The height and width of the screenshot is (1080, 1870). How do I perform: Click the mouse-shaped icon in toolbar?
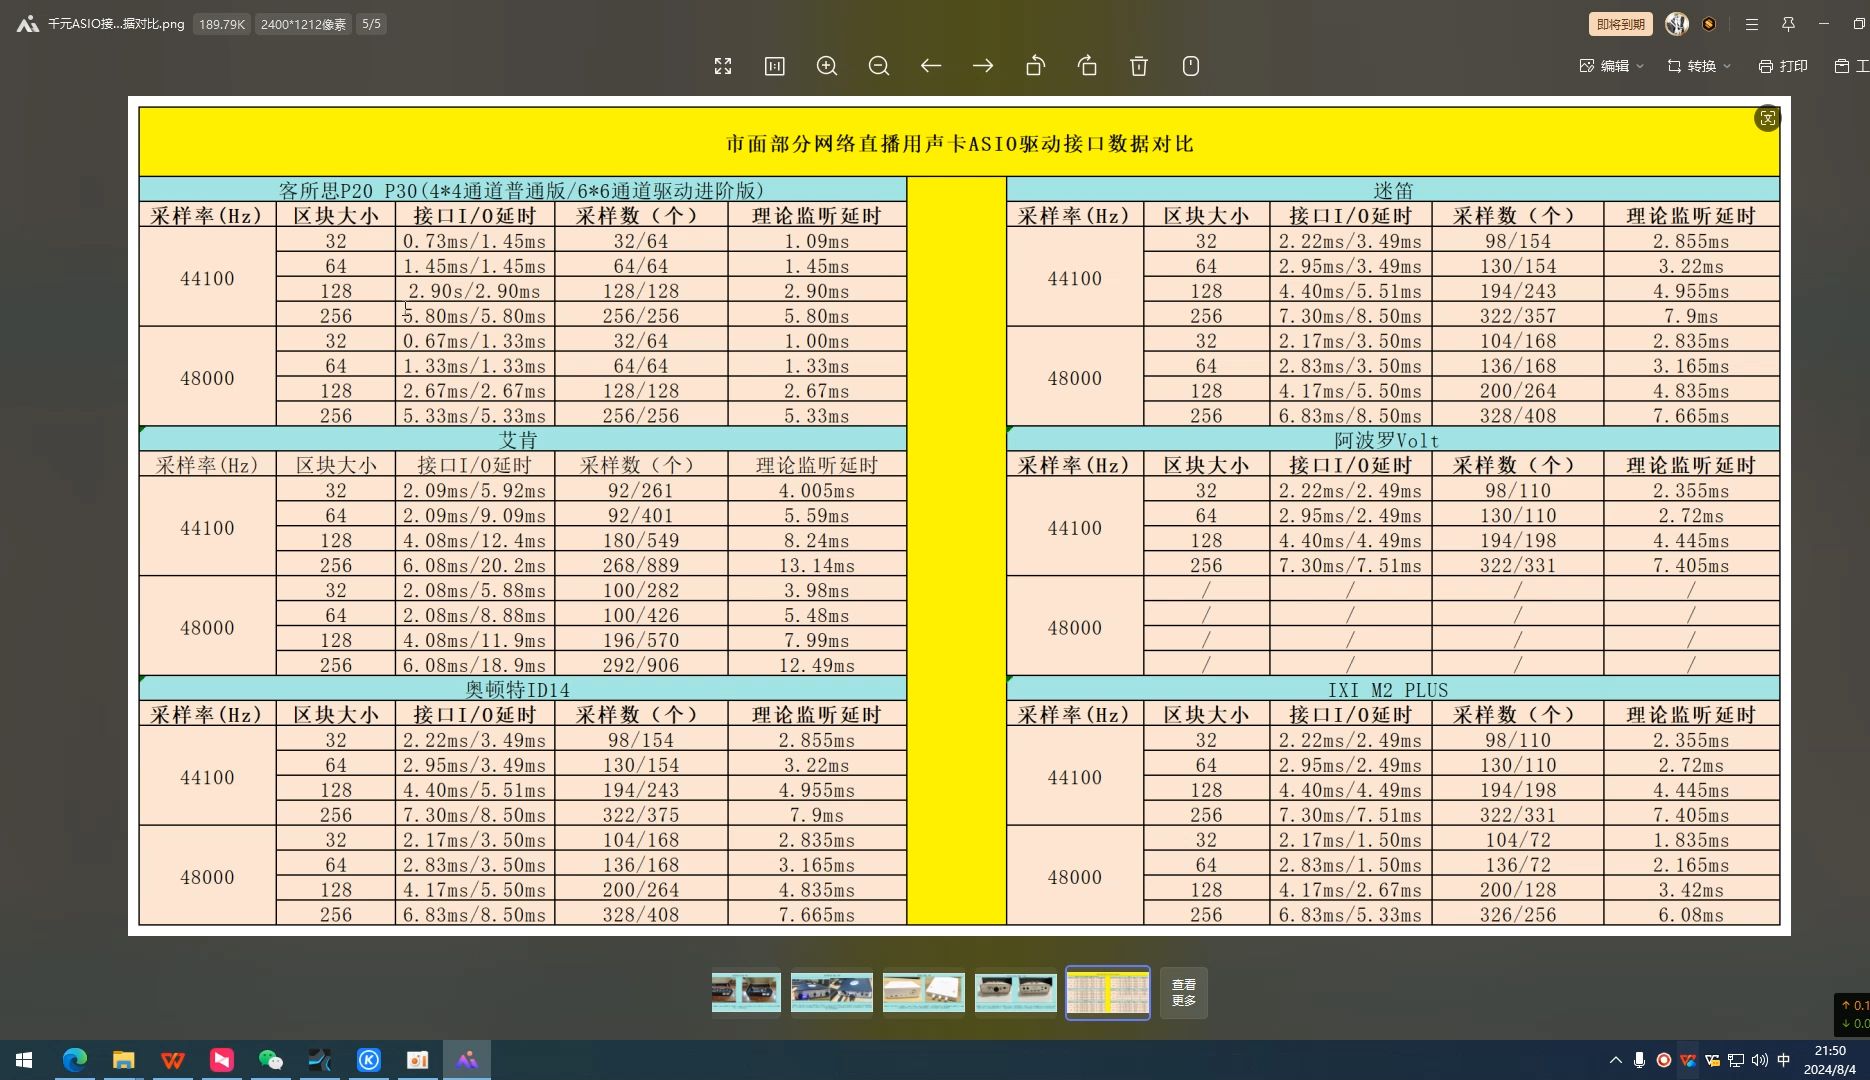click(x=1191, y=66)
